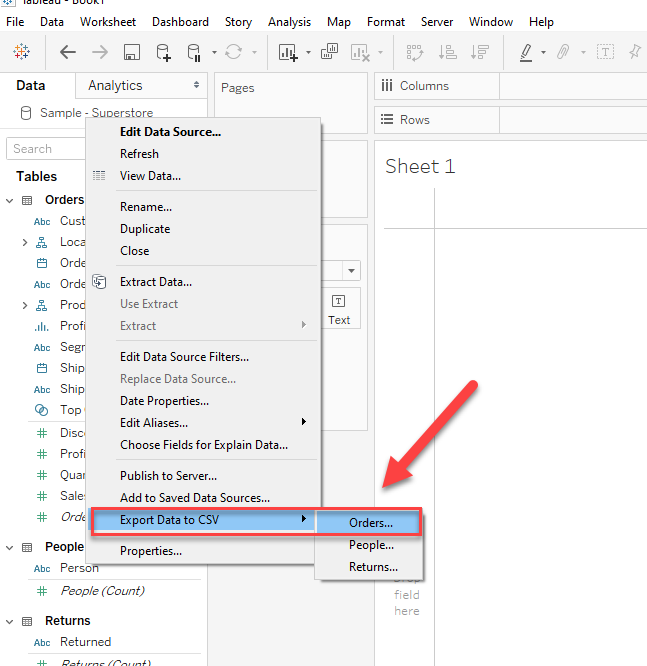Click the Swap Rows and Columns icon
This screenshot has width=647, height=666.
pyautogui.click(x=415, y=53)
